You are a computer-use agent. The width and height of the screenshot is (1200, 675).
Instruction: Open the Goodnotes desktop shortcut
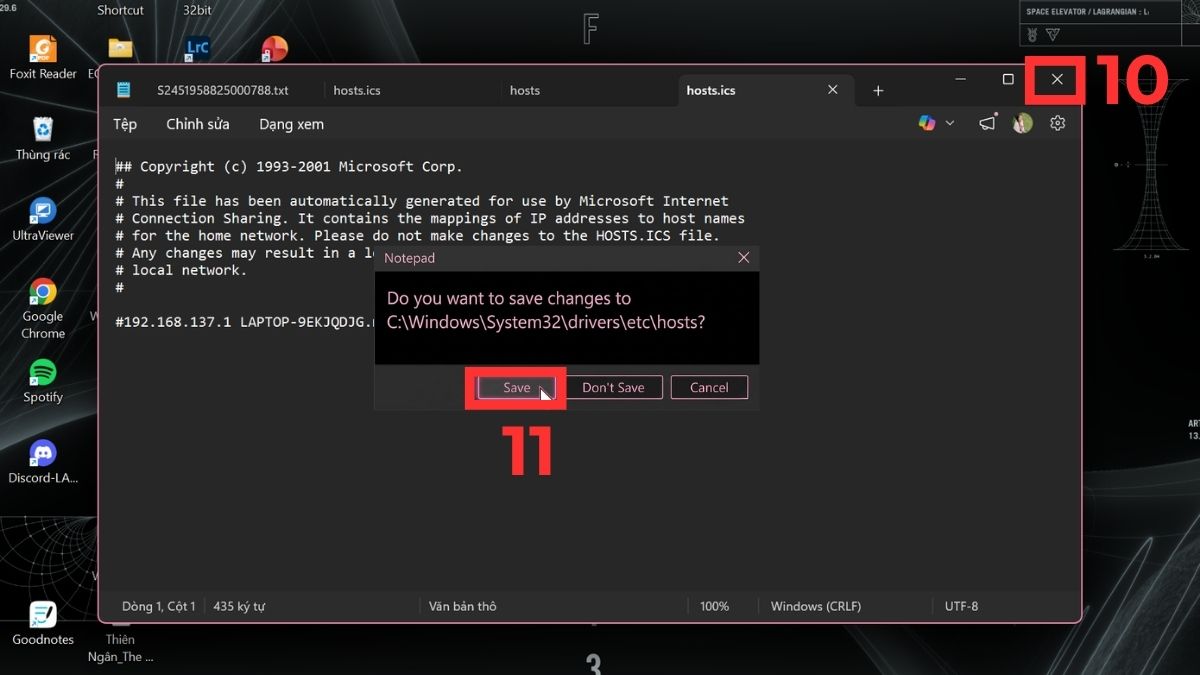[43, 623]
